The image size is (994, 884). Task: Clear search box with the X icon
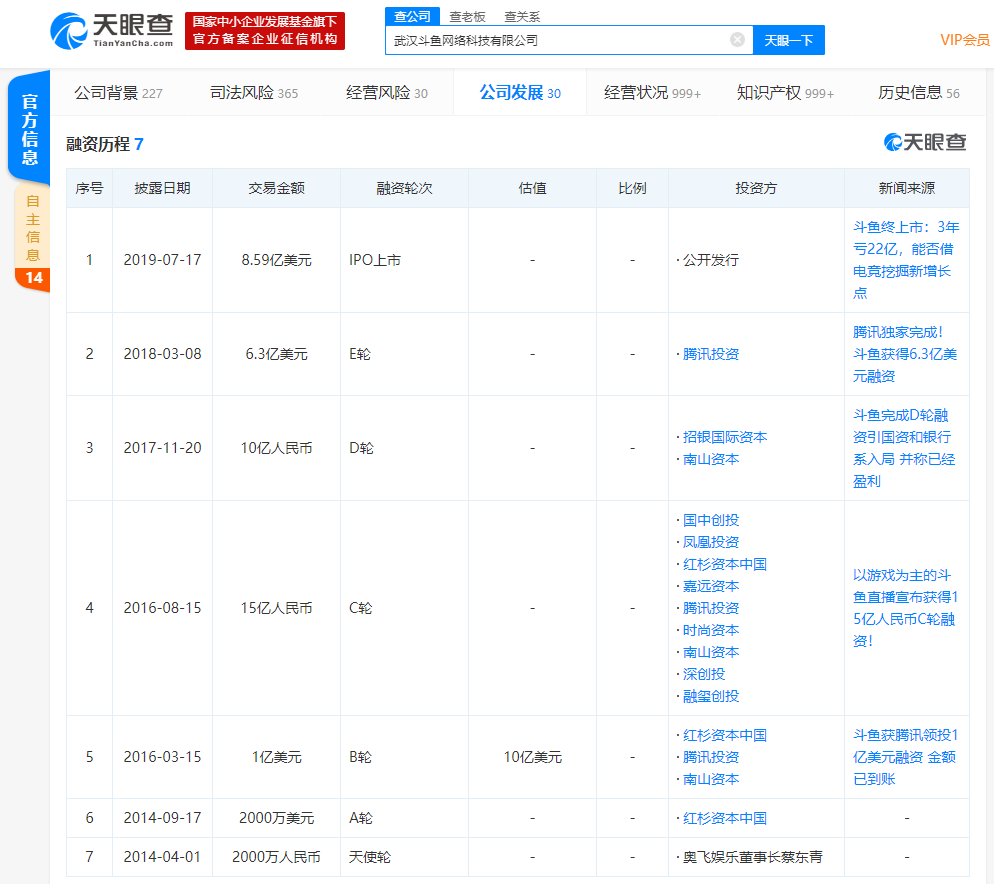click(737, 40)
